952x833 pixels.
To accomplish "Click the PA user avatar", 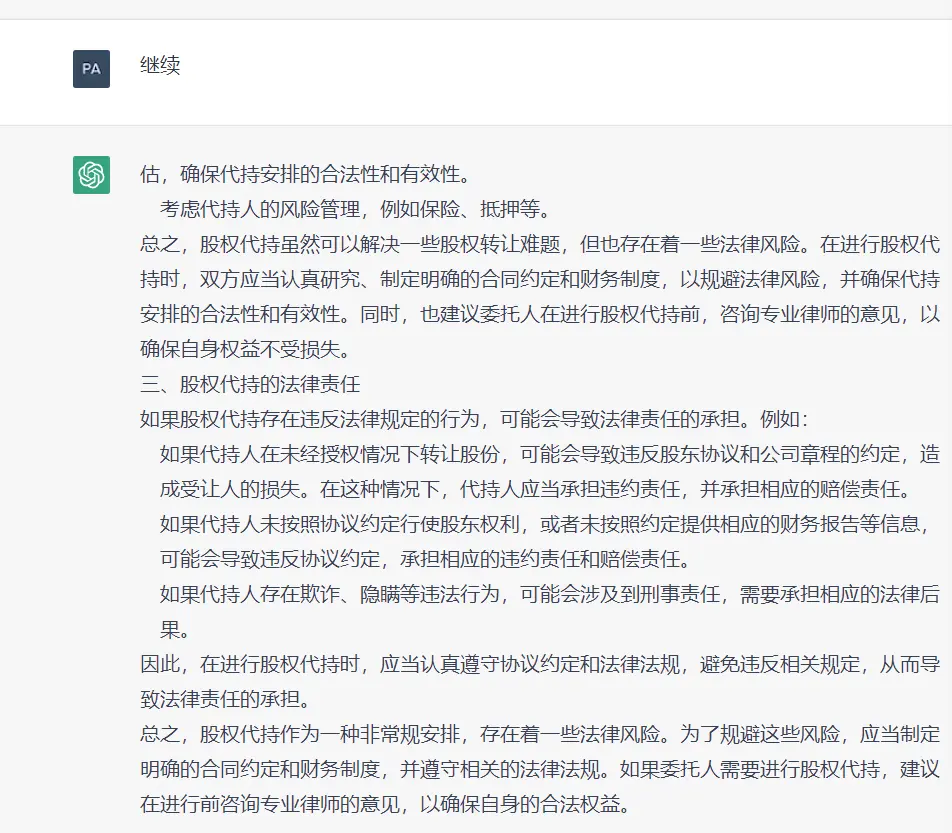I will point(91,69).
